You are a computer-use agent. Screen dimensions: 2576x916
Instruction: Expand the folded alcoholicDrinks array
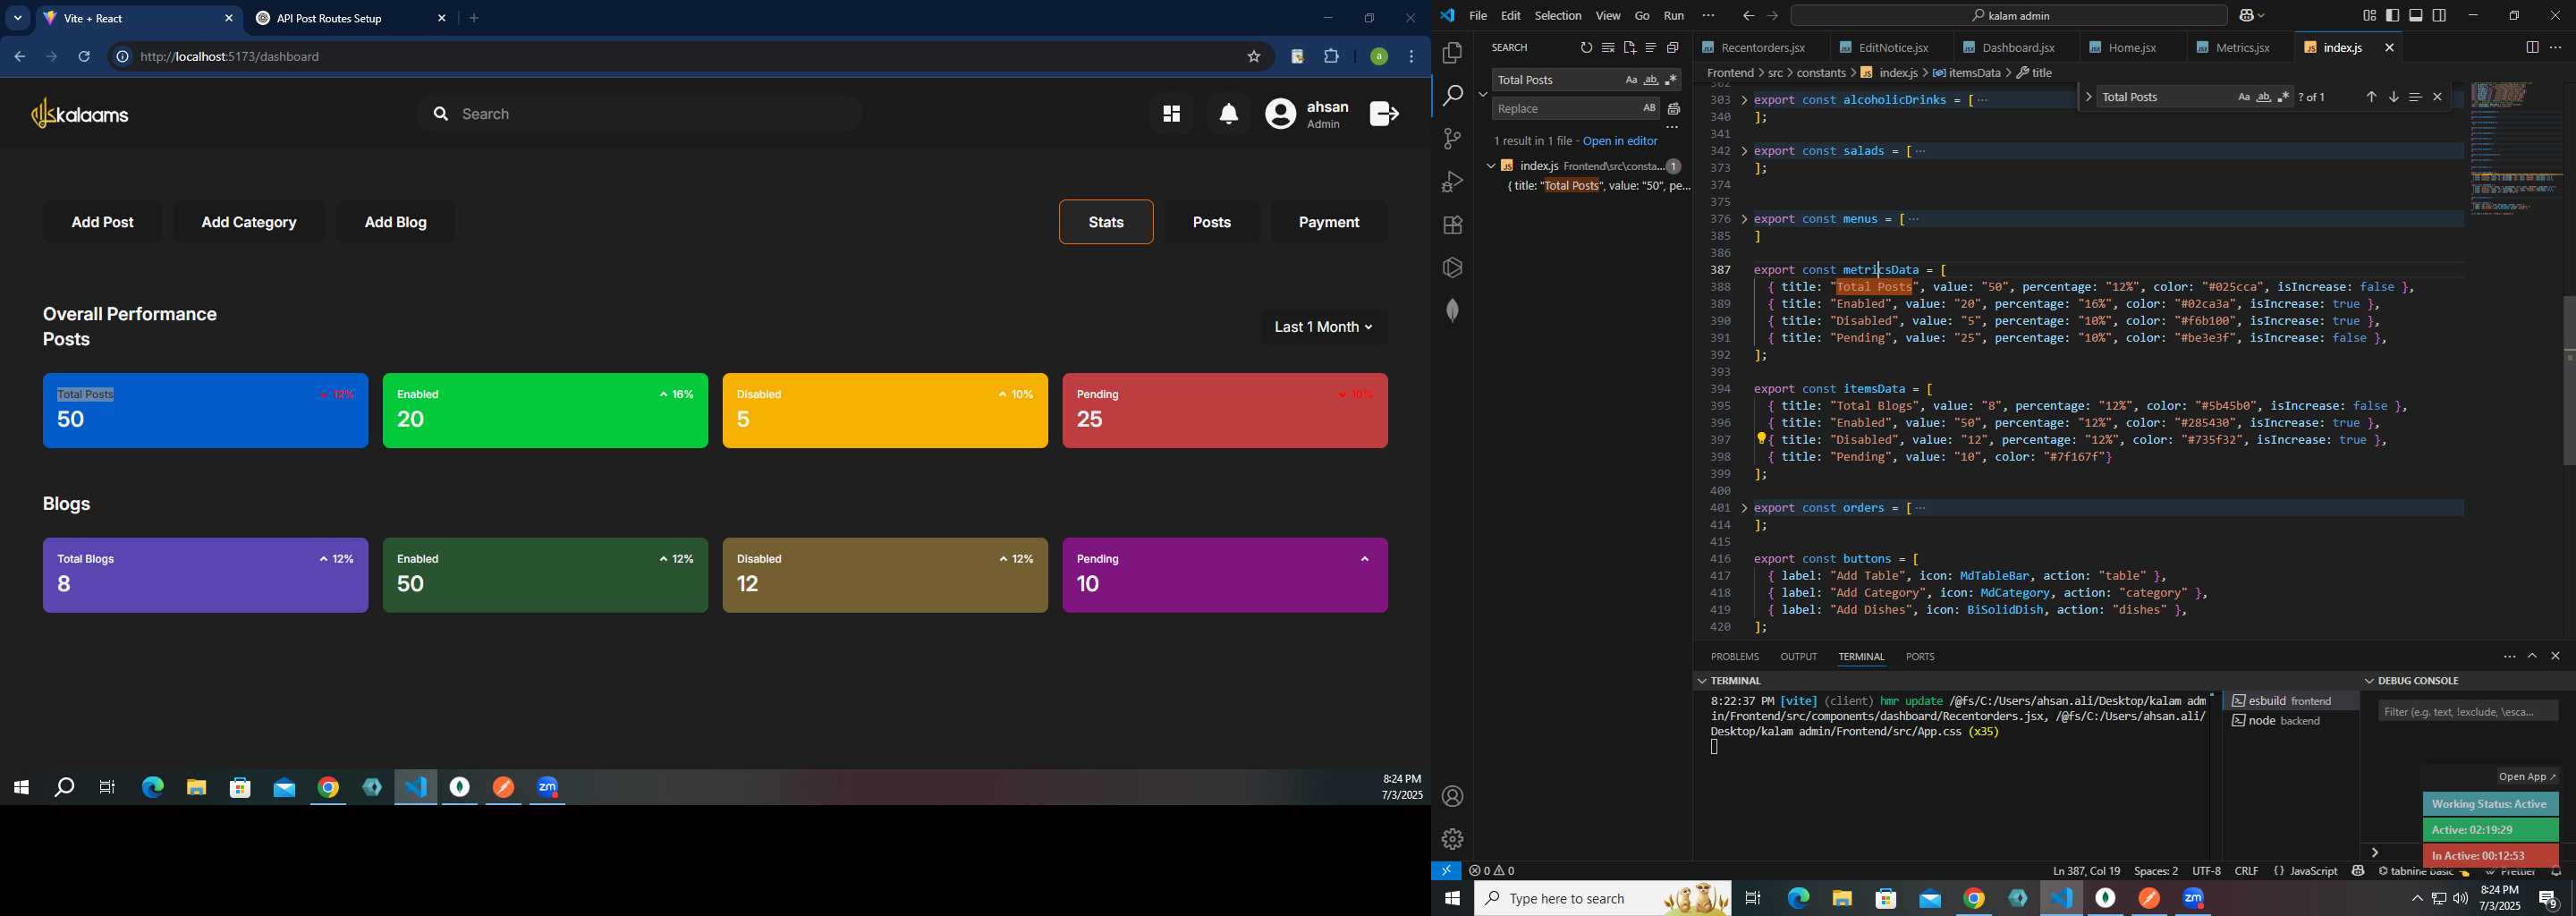pos(1744,100)
